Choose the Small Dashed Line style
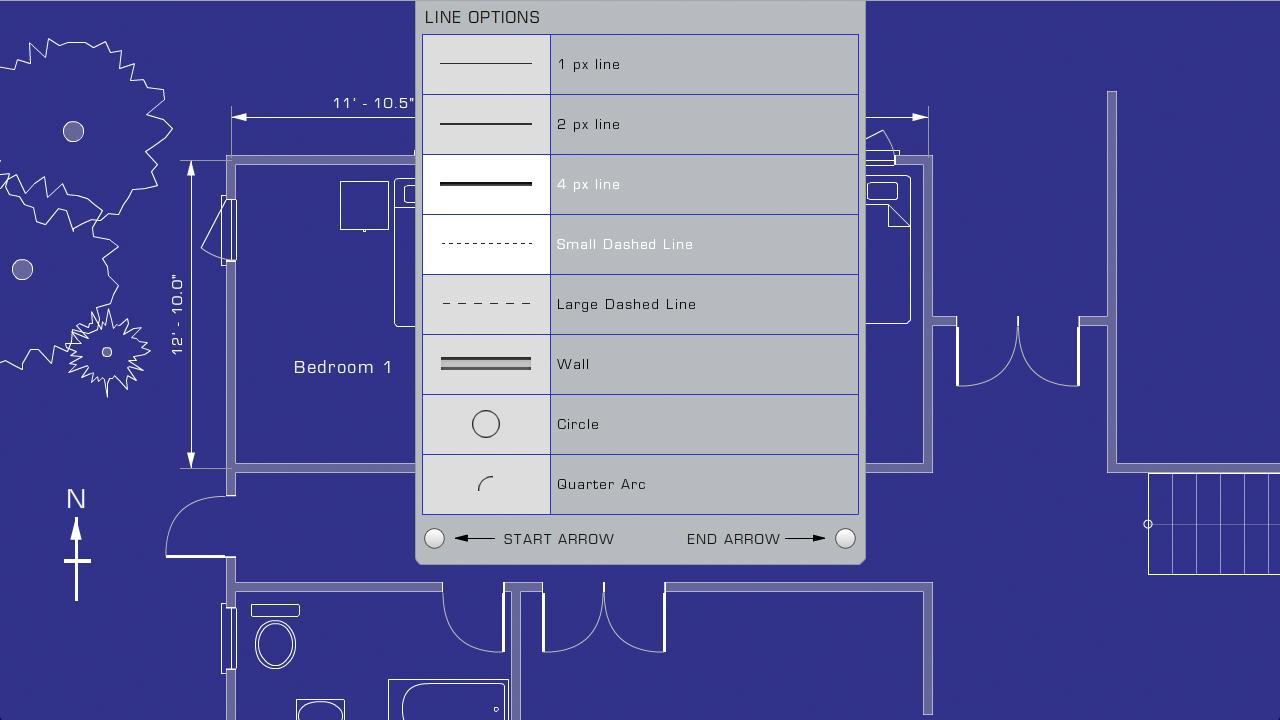1280x720 pixels. pyautogui.click(x=640, y=244)
